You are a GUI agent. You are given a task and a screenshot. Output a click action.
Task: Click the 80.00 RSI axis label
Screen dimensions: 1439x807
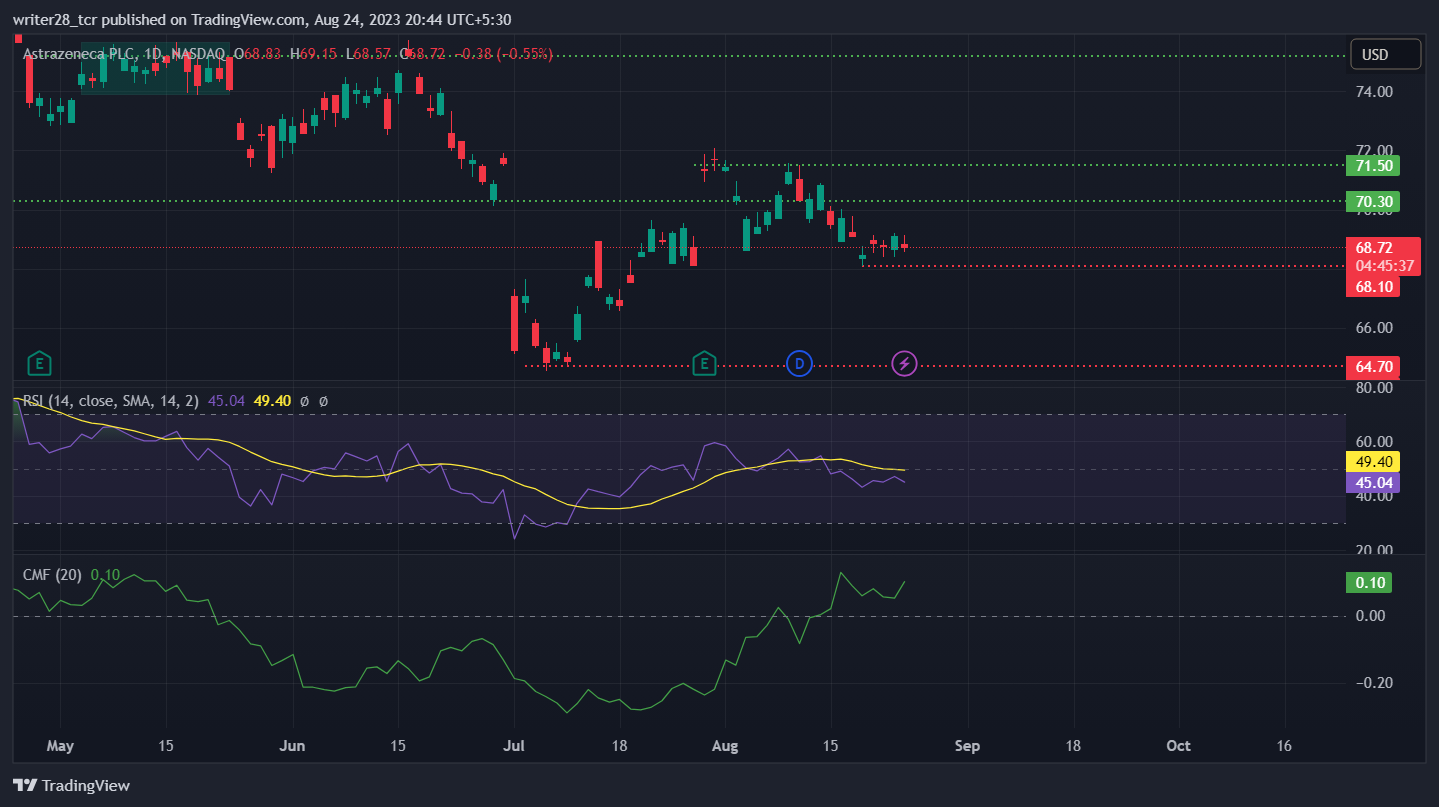1374,388
